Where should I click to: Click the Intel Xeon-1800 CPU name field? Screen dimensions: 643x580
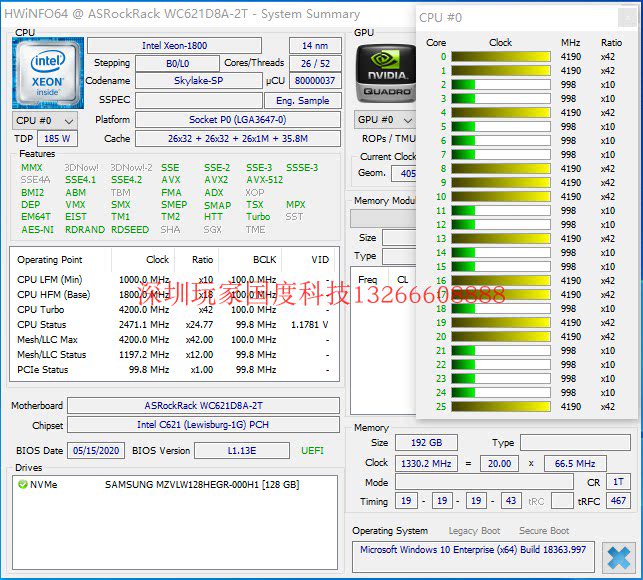point(174,46)
